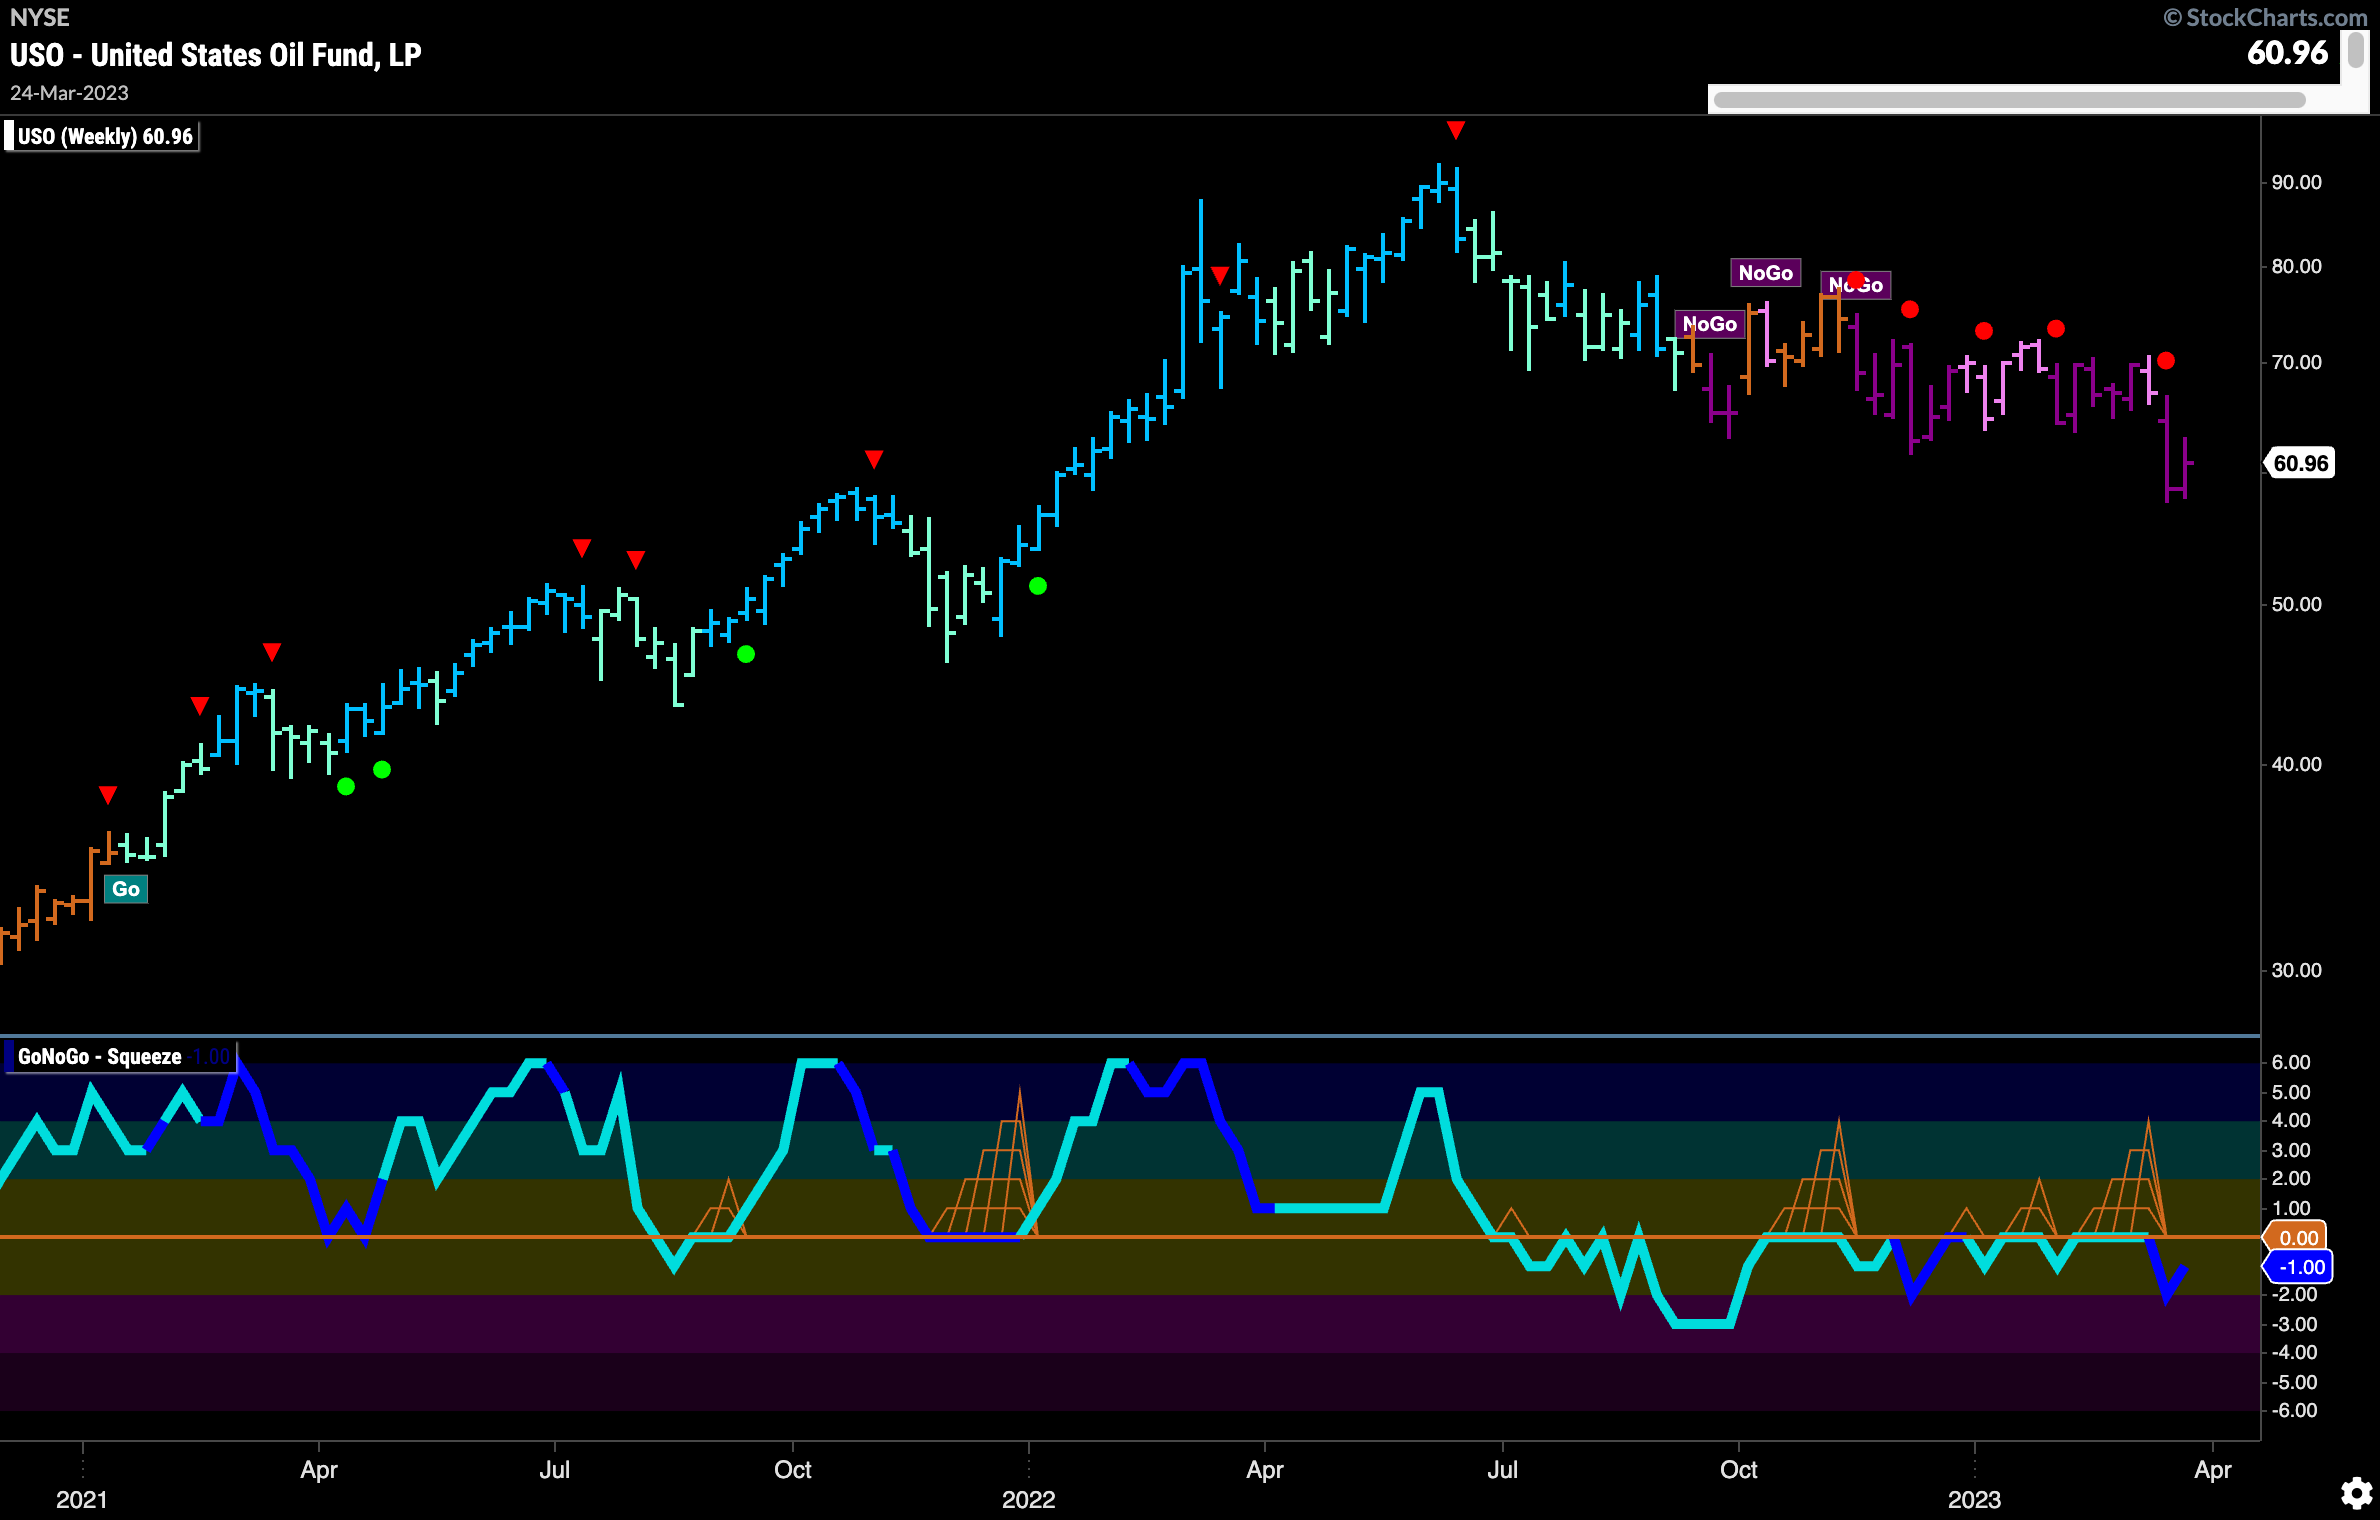Click the -6.00 oscillator axis label
Screen dimensions: 2380x1520
(x=2293, y=1411)
